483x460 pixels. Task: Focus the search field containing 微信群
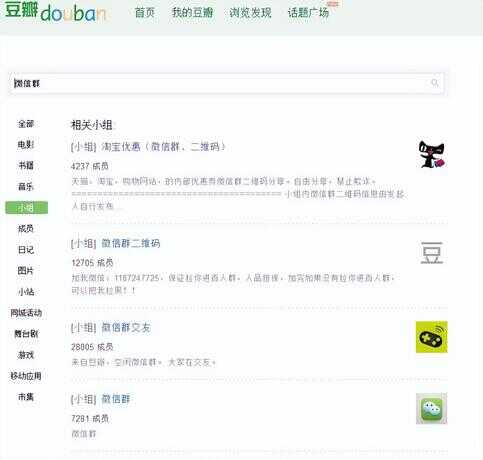(226, 83)
